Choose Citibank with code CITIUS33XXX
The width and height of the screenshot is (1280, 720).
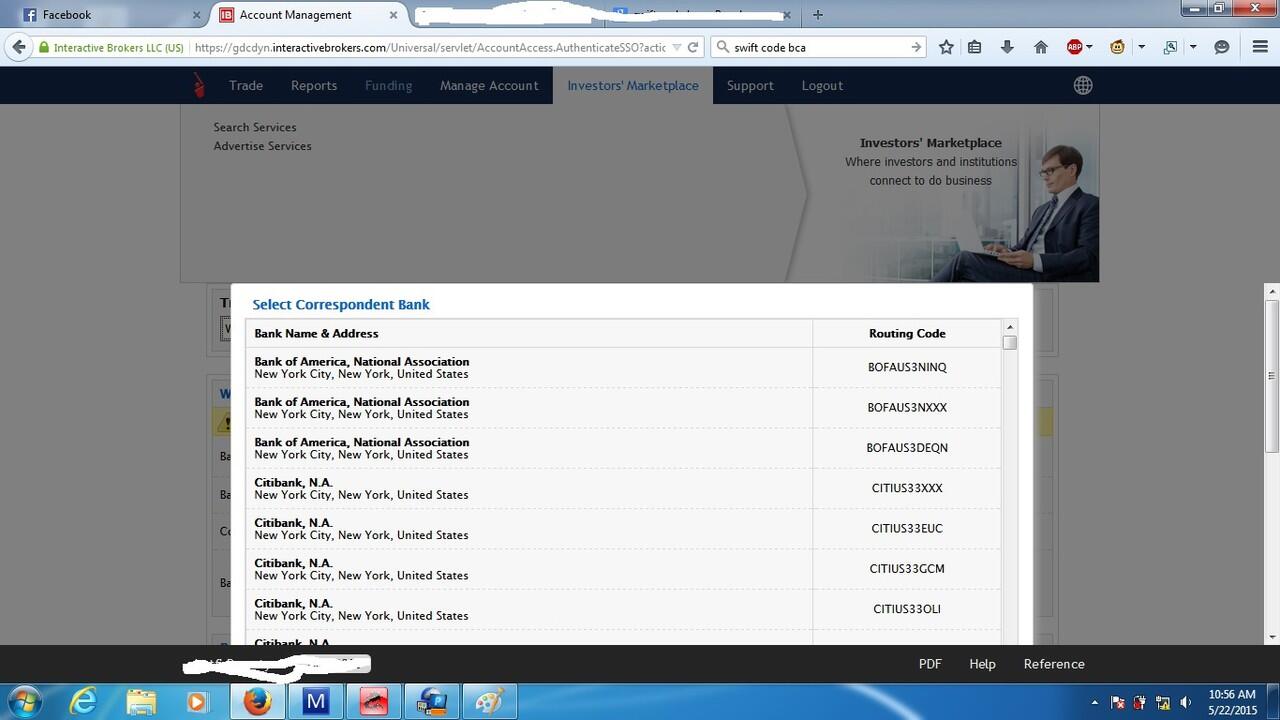coord(623,488)
